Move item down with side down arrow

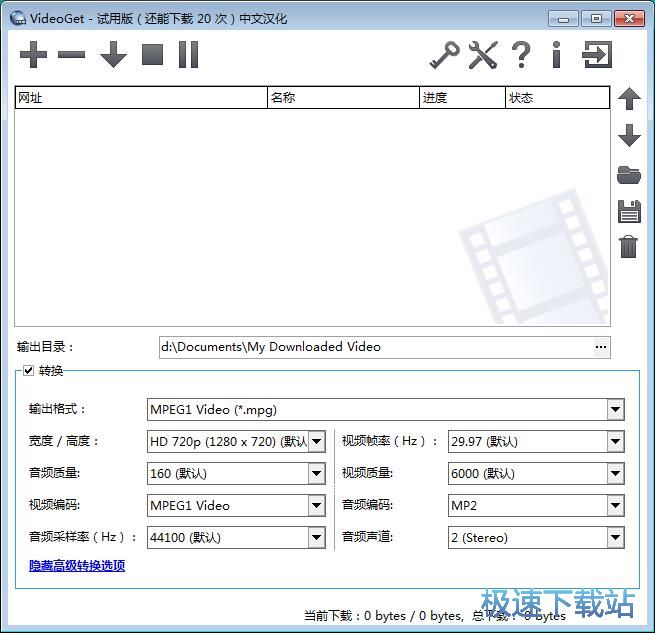tap(629, 135)
